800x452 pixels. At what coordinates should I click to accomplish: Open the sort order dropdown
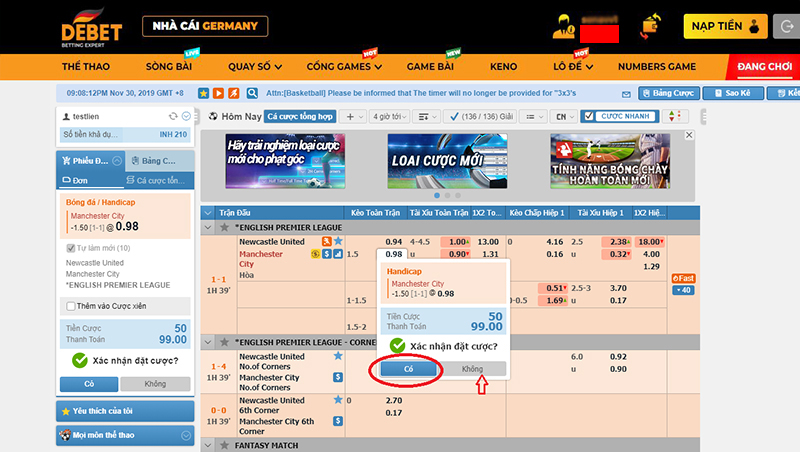[x=428, y=116]
